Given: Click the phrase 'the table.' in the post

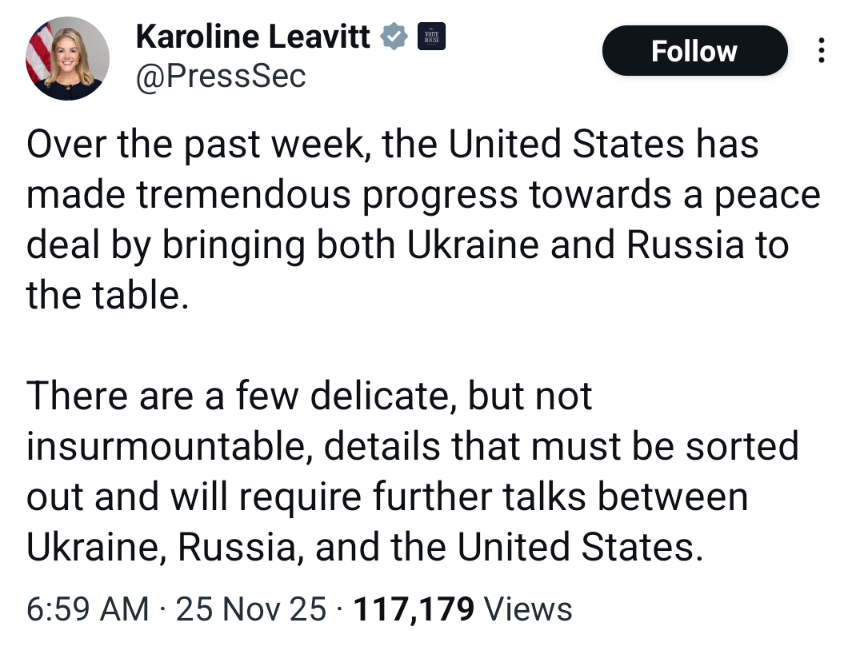Looking at the screenshot, I should (x=107, y=296).
